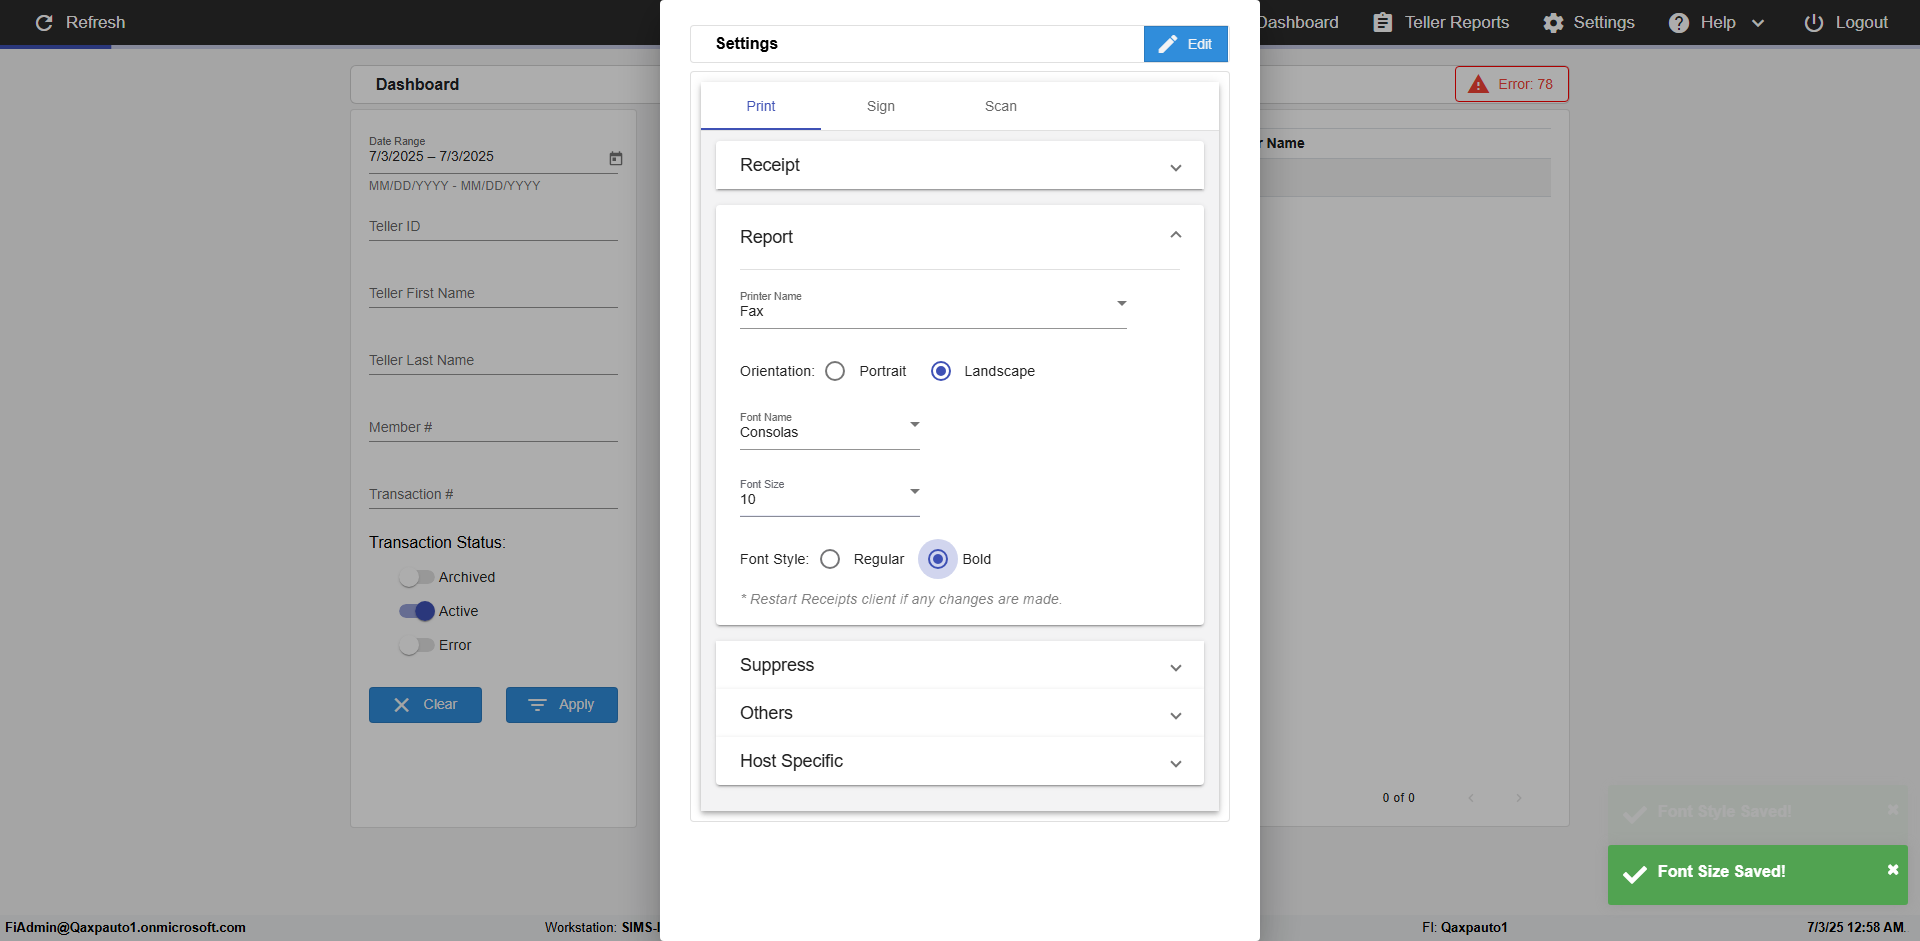This screenshot has height=941, width=1920.
Task: Click the Edit button in Settings
Action: (x=1185, y=44)
